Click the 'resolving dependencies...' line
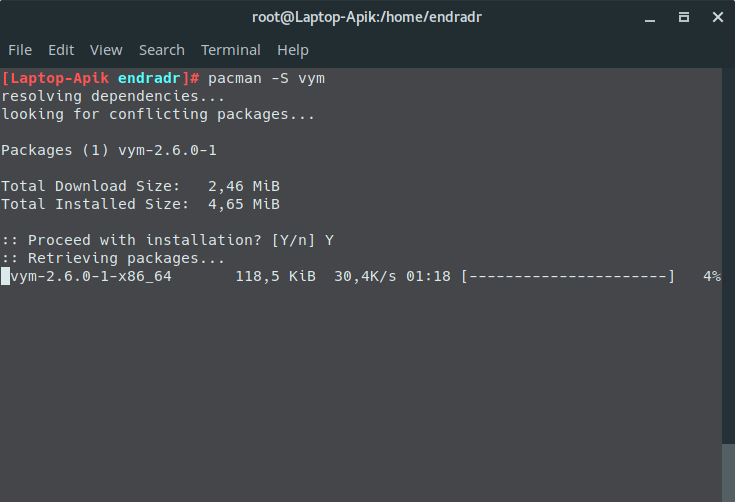Screen dimensions: 735x502 tap(113, 97)
